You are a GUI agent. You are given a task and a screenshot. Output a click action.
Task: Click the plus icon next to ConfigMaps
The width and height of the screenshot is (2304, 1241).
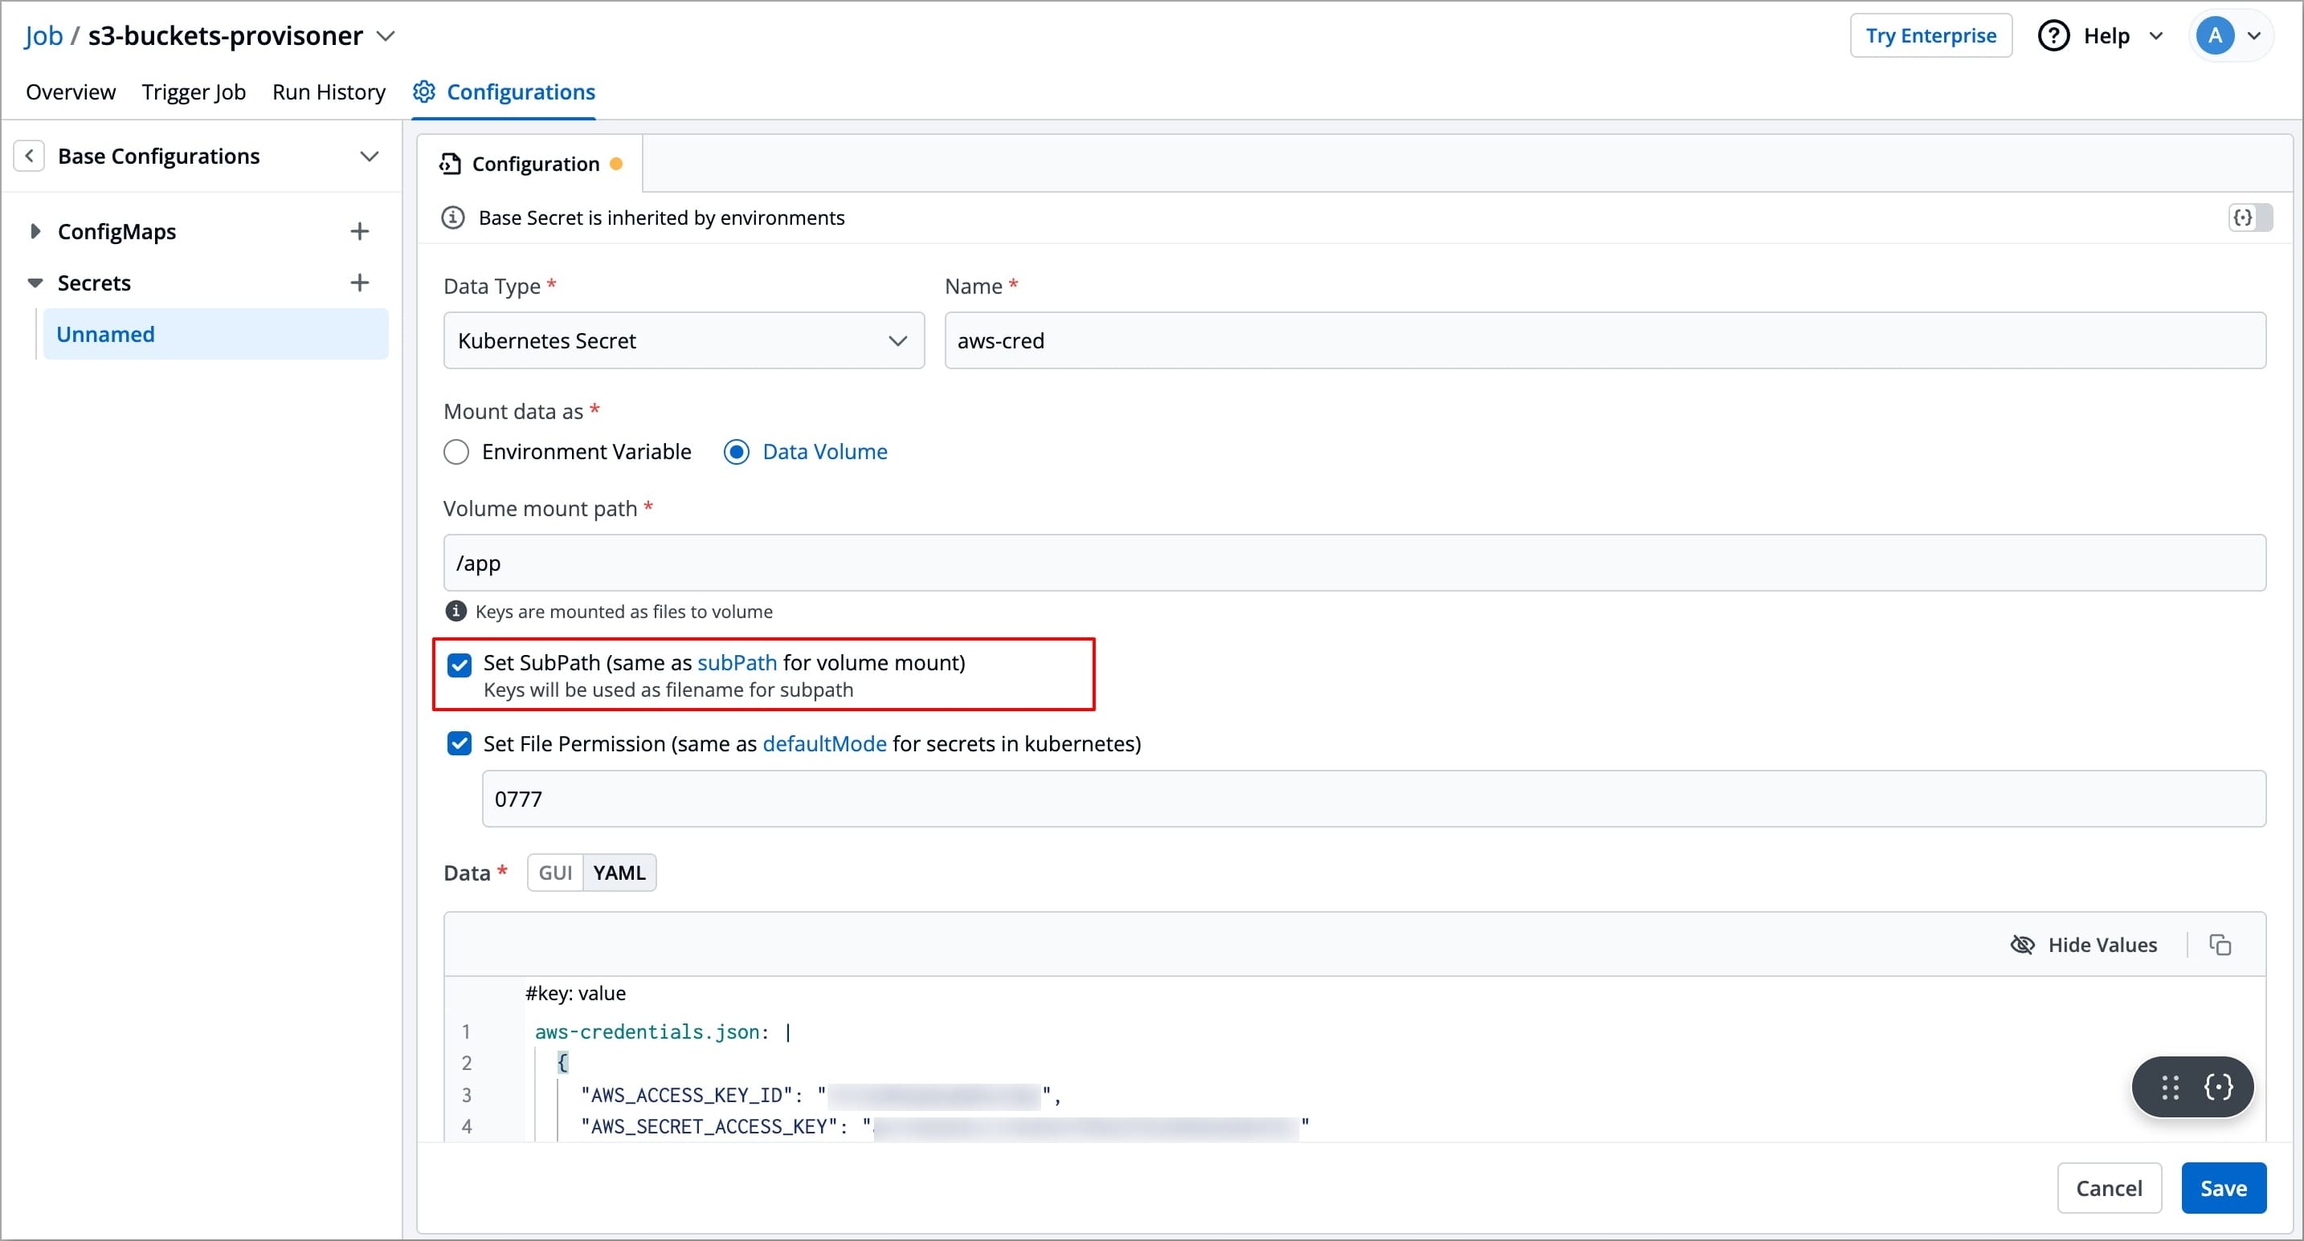click(359, 231)
